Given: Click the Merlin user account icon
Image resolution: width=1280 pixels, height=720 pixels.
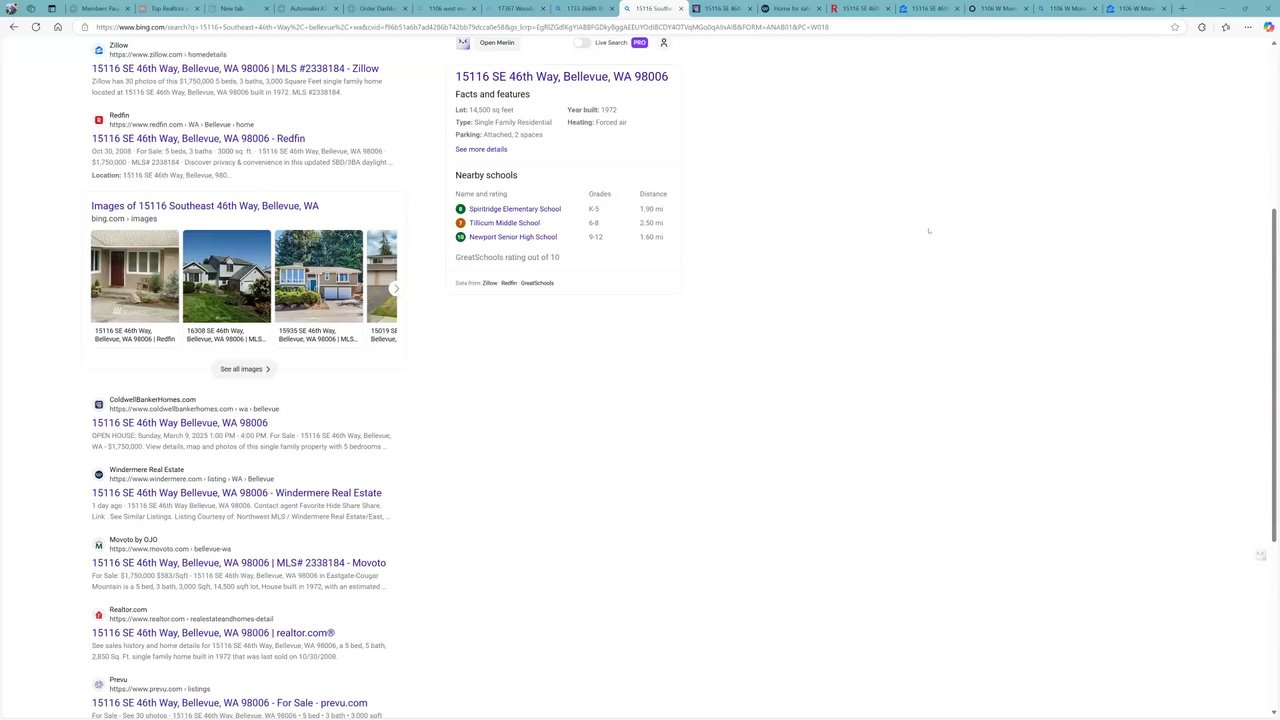Looking at the screenshot, I should (x=663, y=43).
